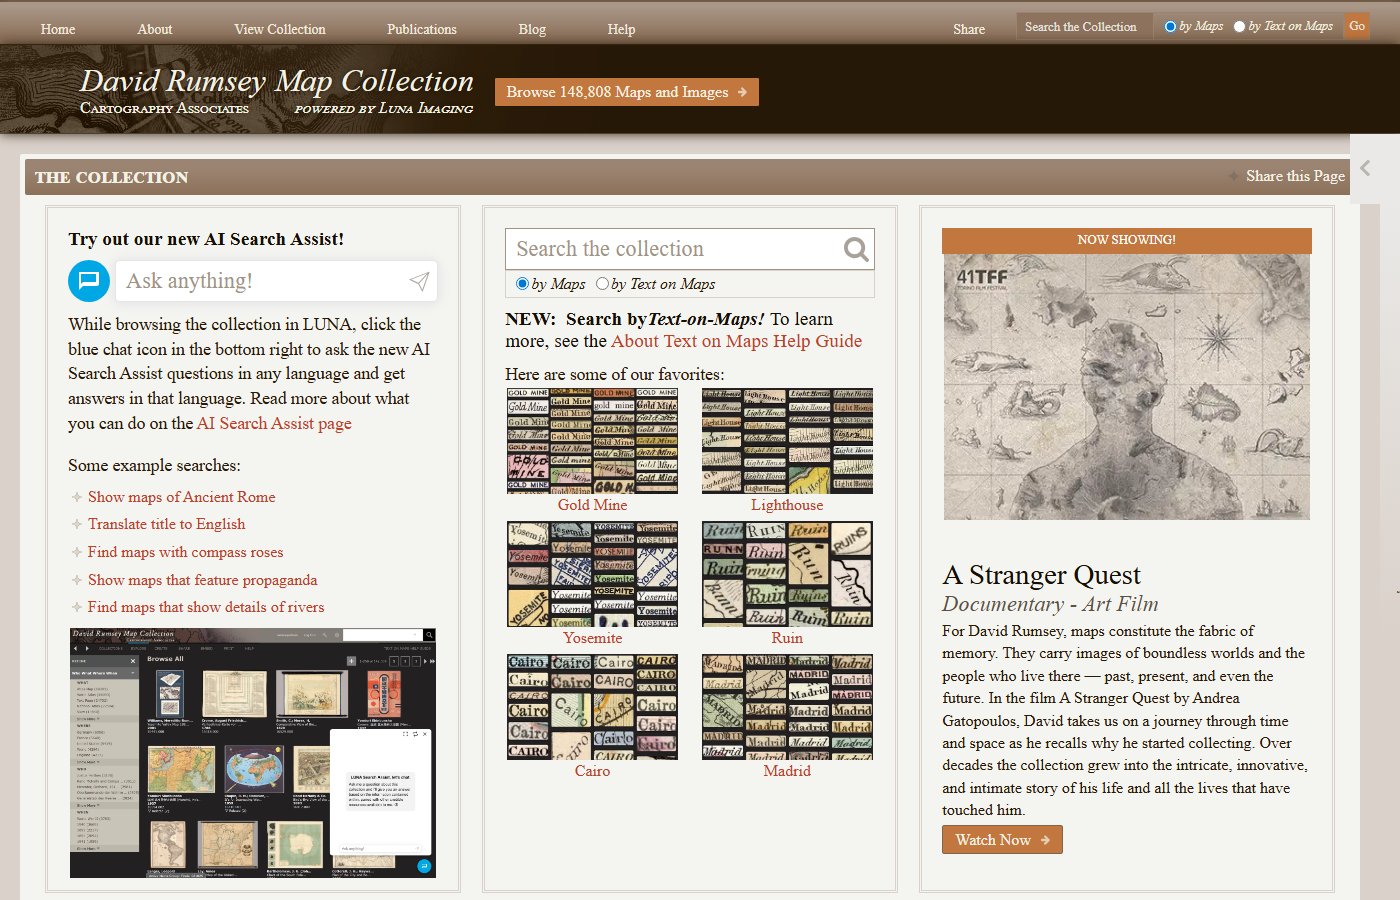Click the orange Go button

click(1357, 26)
